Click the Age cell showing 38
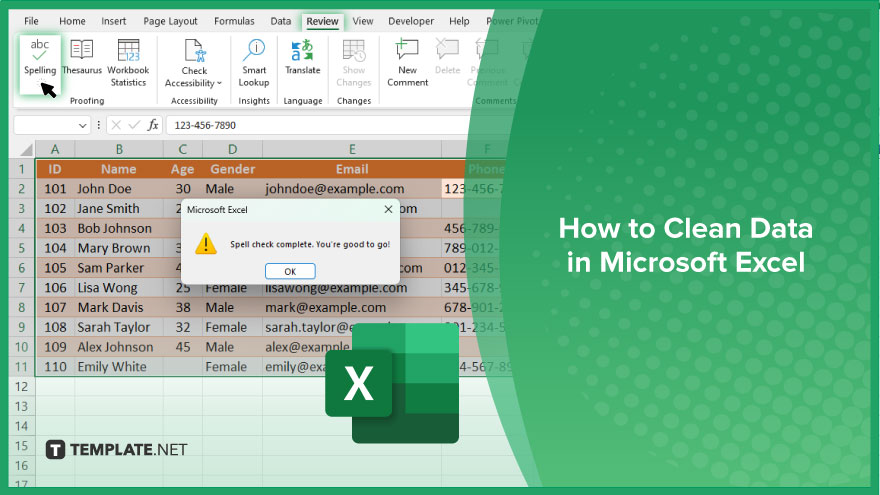The image size is (880, 495). 182,308
